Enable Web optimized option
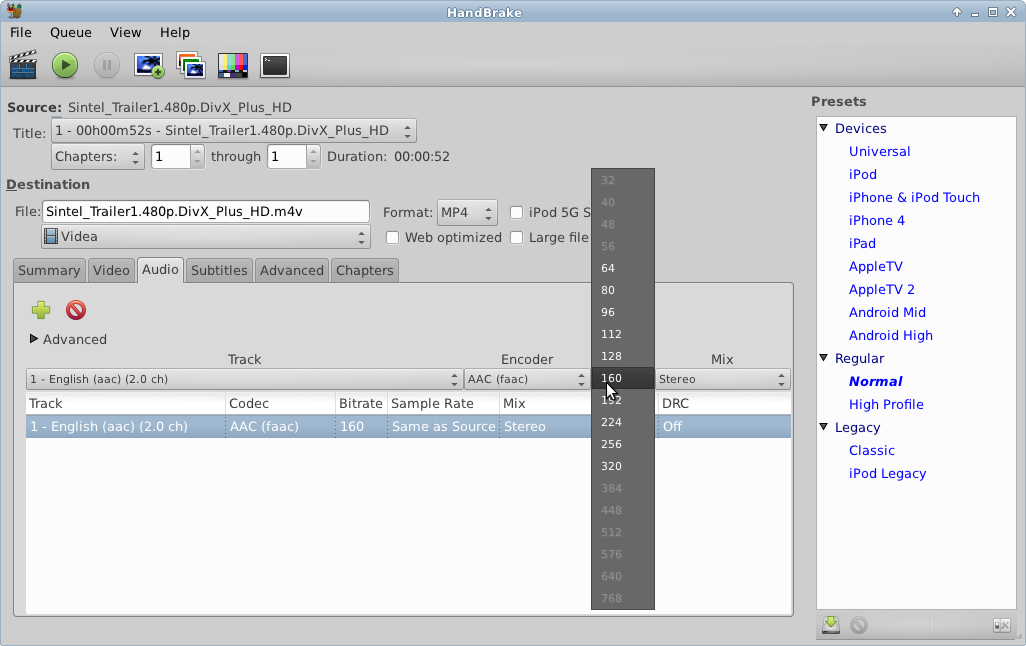The height and width of the screenshot is (646, 1026). click(393, 238)
